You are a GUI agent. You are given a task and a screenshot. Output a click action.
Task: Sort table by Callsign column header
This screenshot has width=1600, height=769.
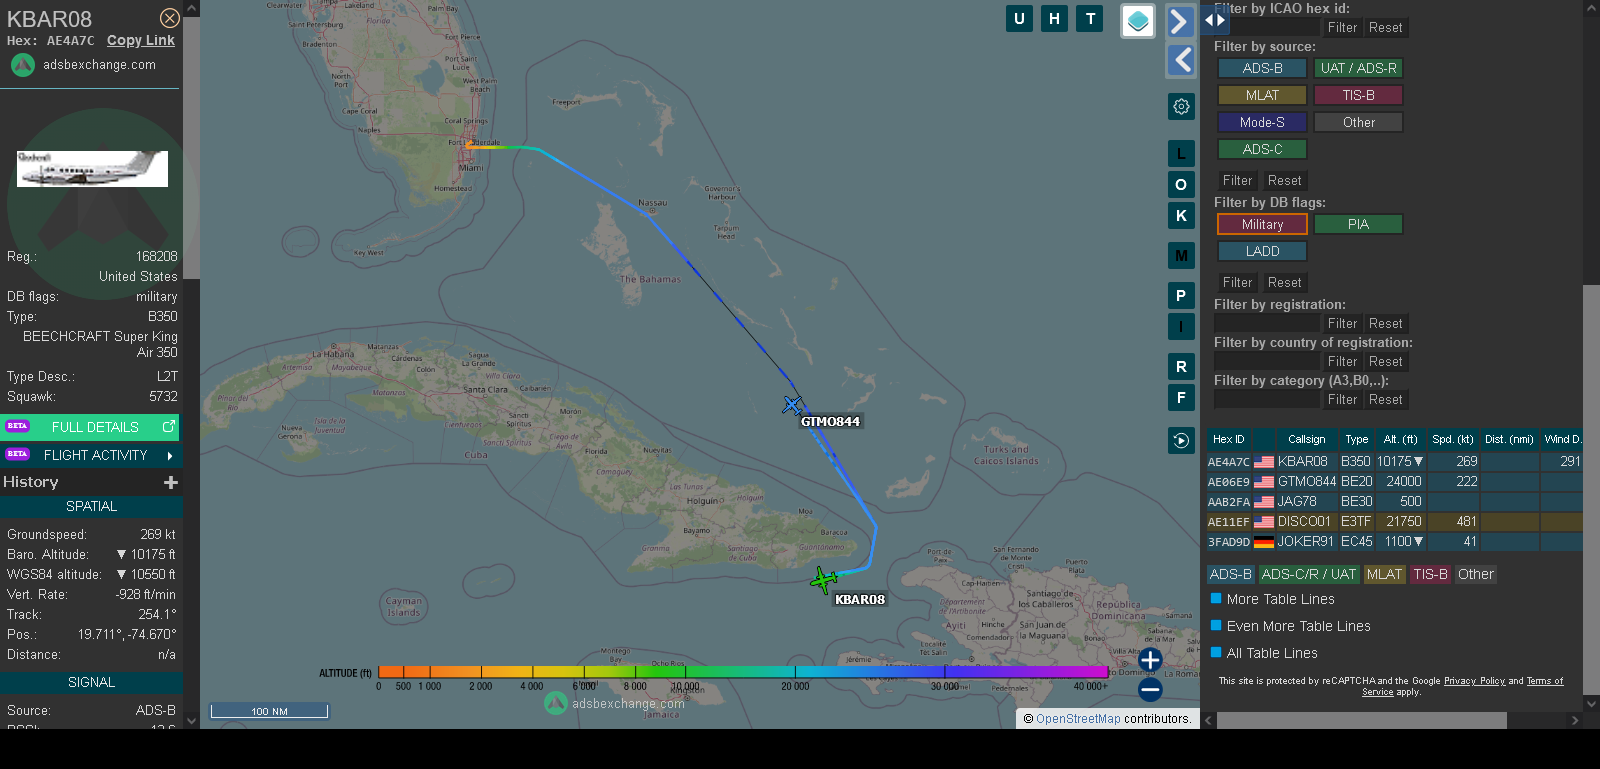(x=1306, y=439)
